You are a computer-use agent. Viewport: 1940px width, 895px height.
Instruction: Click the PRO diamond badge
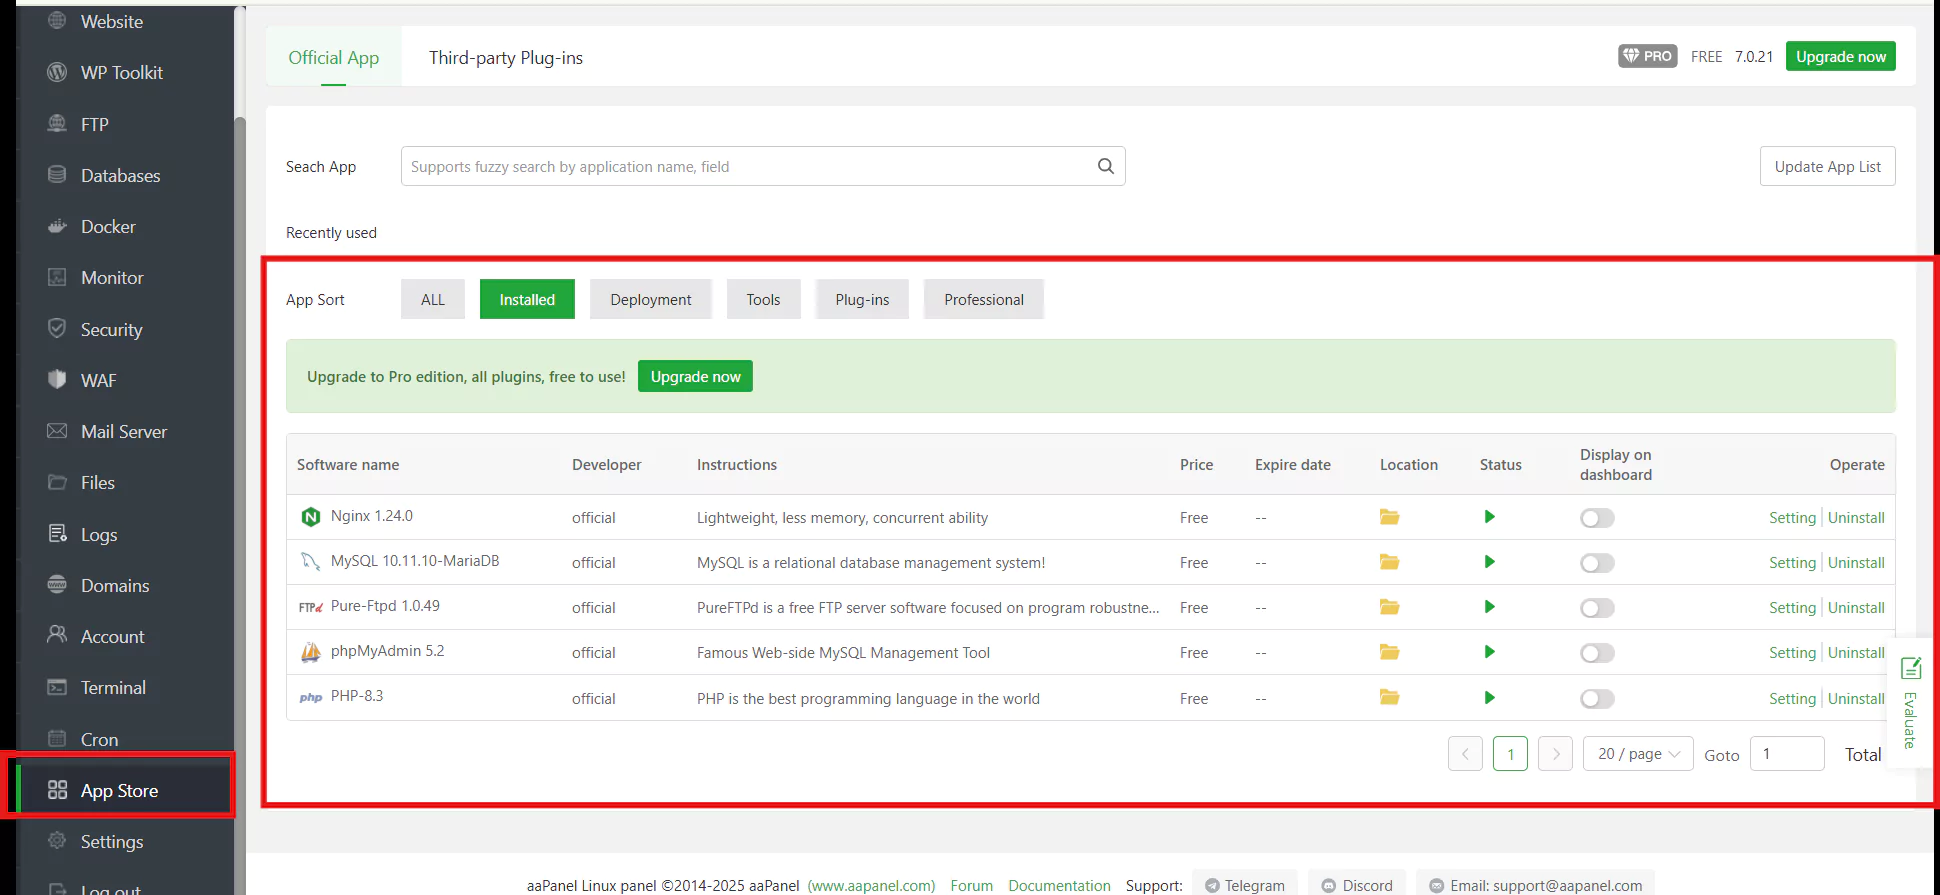click(1647, 56)
